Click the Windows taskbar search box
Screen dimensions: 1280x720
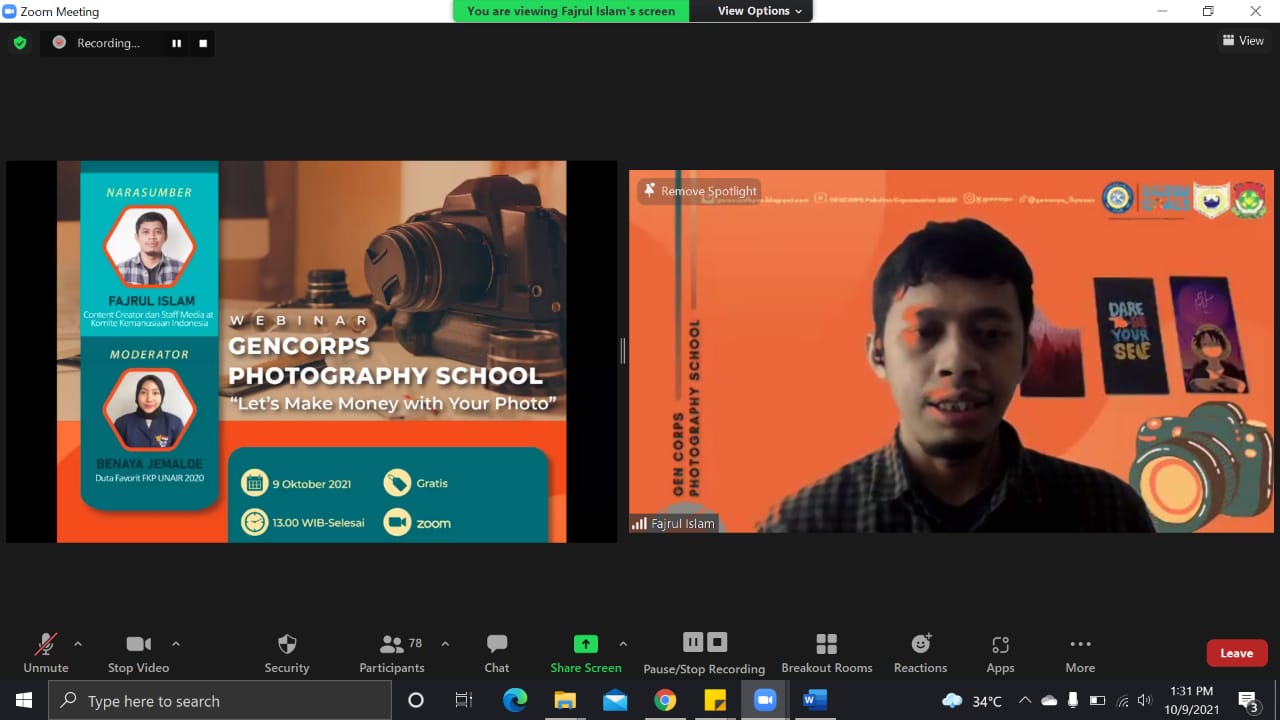(x=220, y=701)
